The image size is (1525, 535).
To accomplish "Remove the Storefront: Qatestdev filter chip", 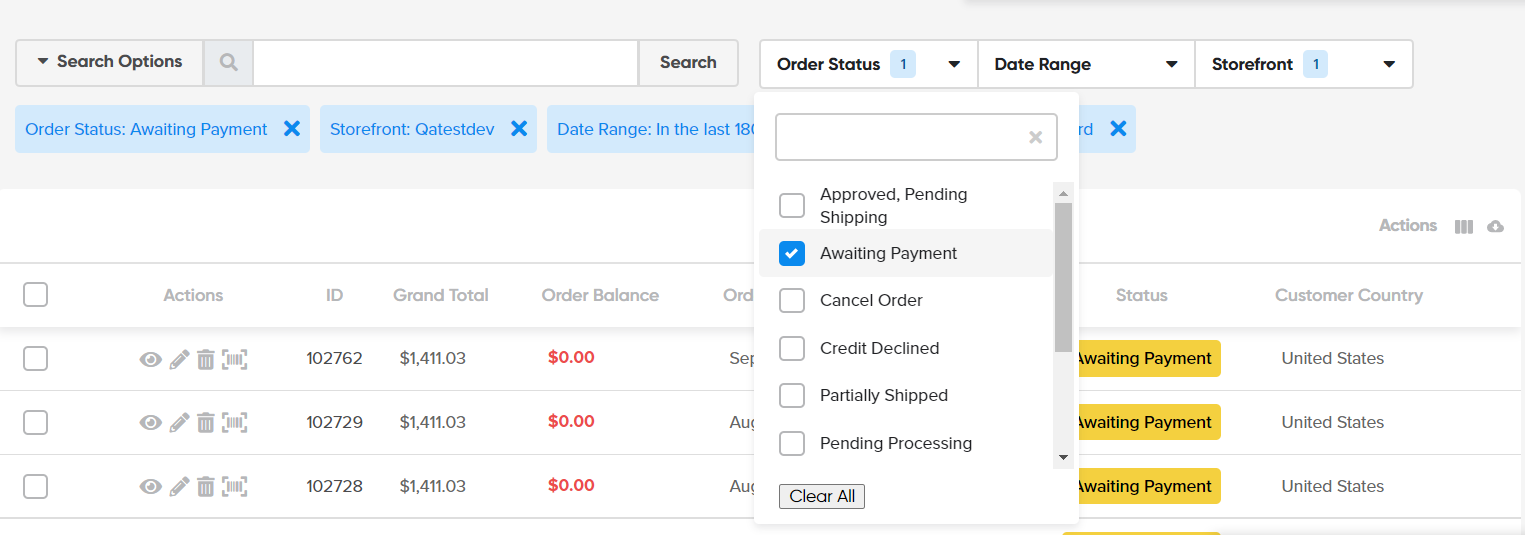I will point(519,129).
